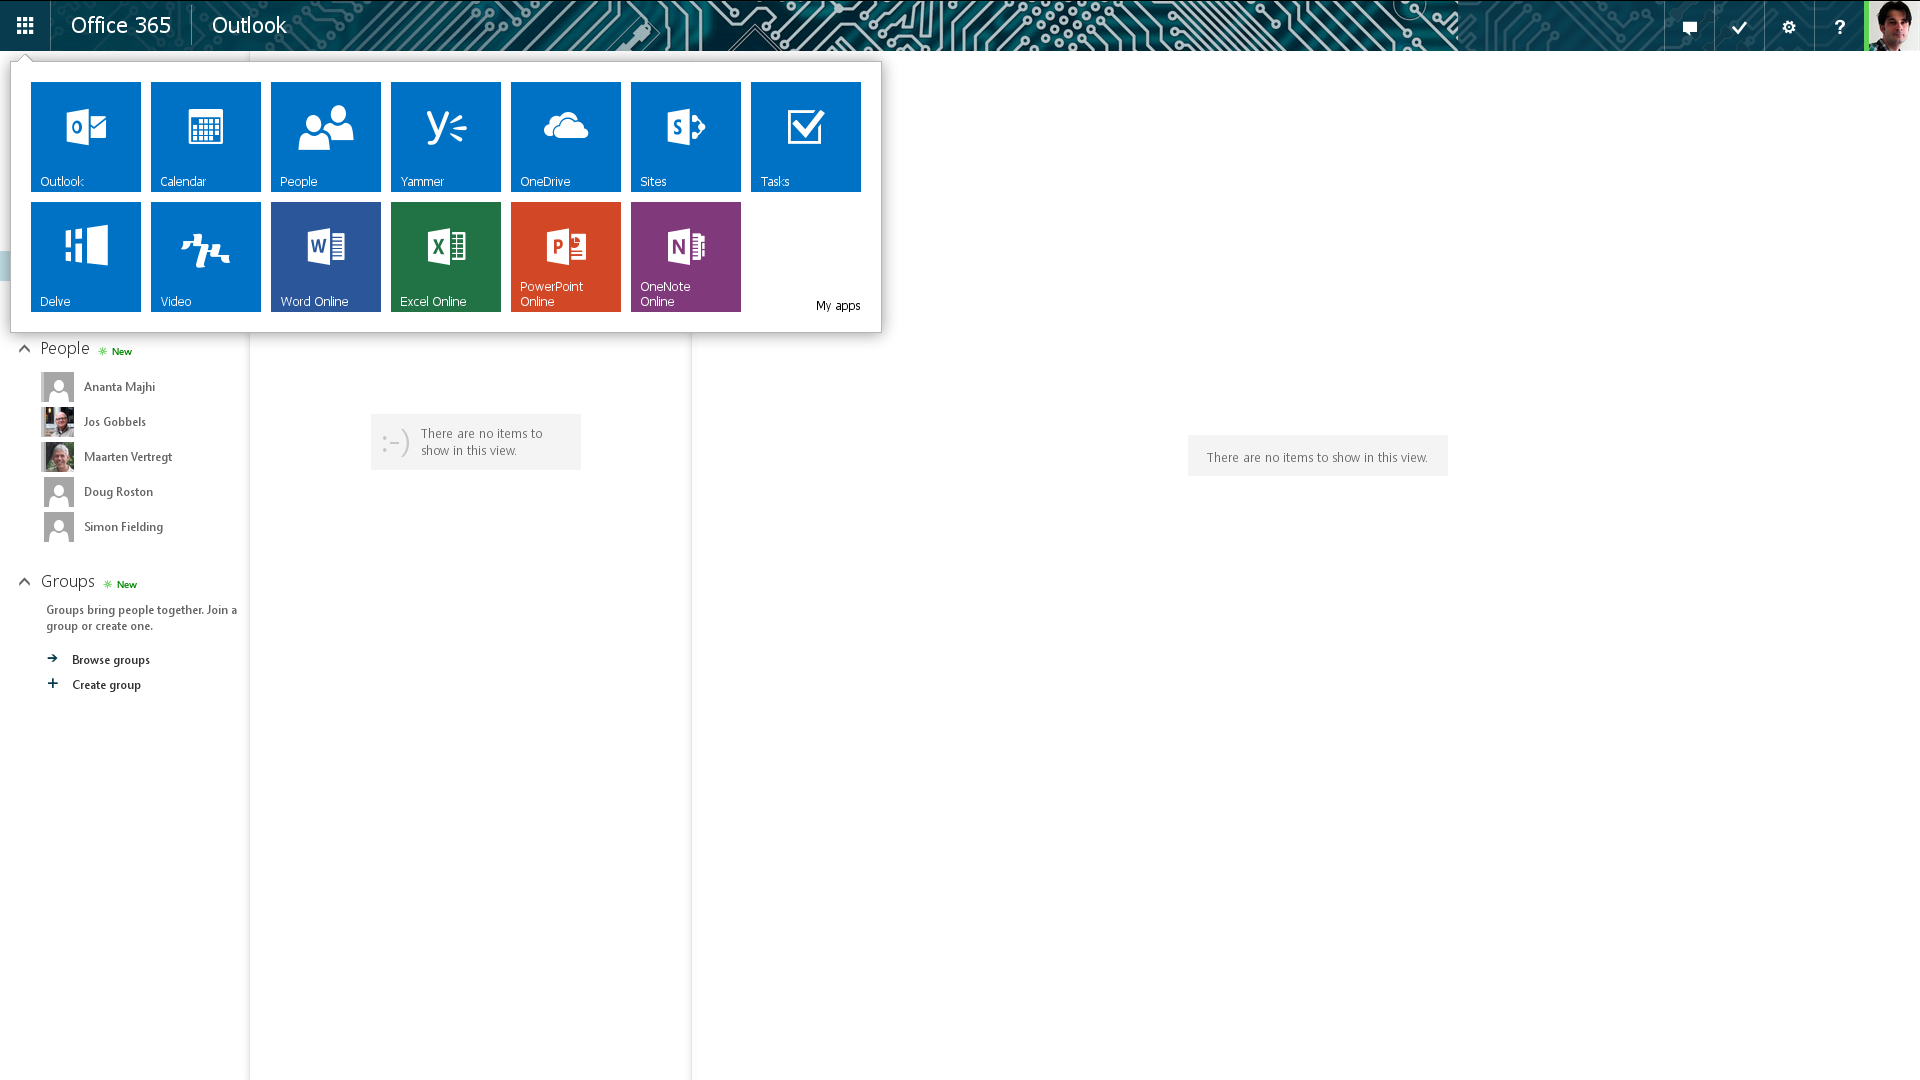Click the Browse groups arrow icon
The height and width of the screenshot is (1080, 1920).
tap(53, 659)
